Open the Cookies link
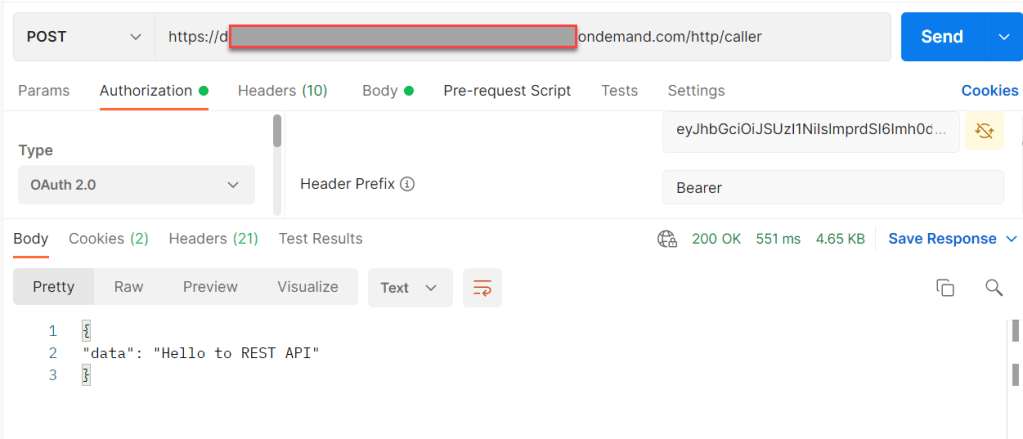 pyautogui.click(x=989, y=91)
